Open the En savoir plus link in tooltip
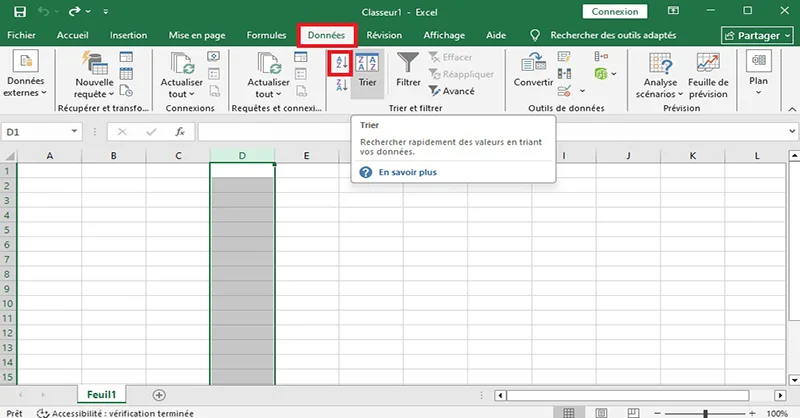This screenshot has height=418, width=800. [x=408, y=173]
